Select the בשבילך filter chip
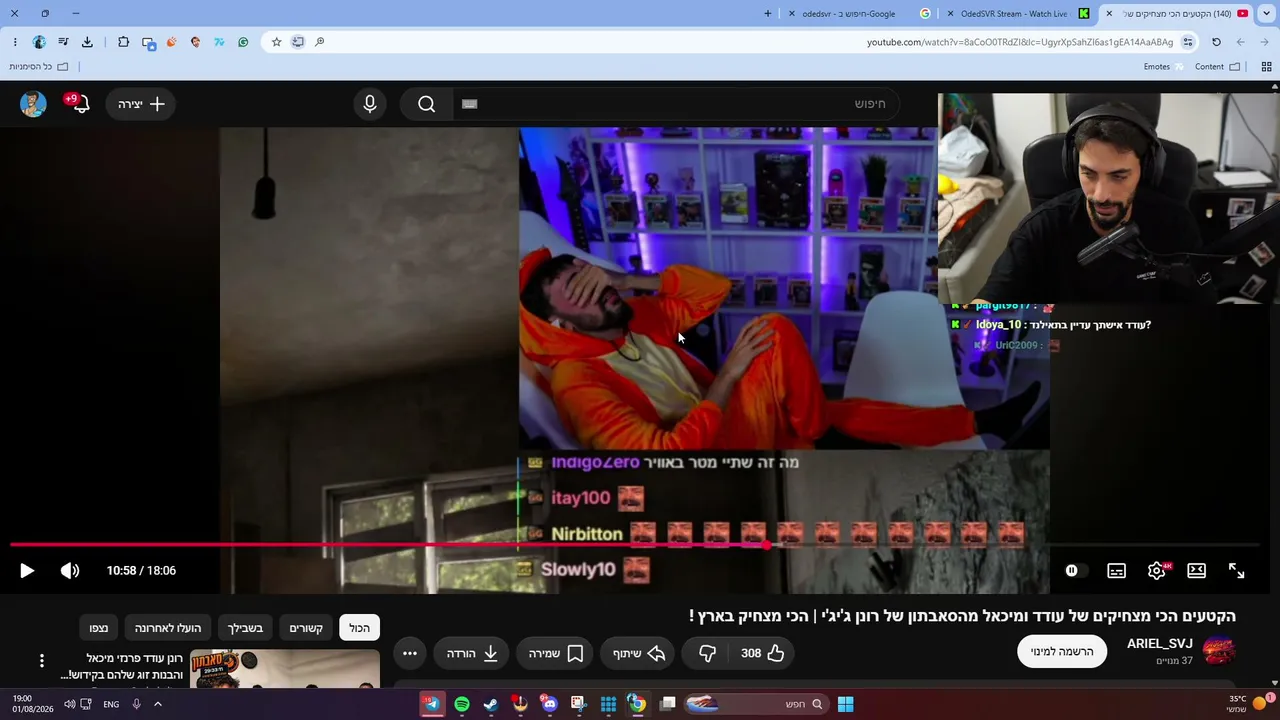1280x720 pixels. click(245, 628)
